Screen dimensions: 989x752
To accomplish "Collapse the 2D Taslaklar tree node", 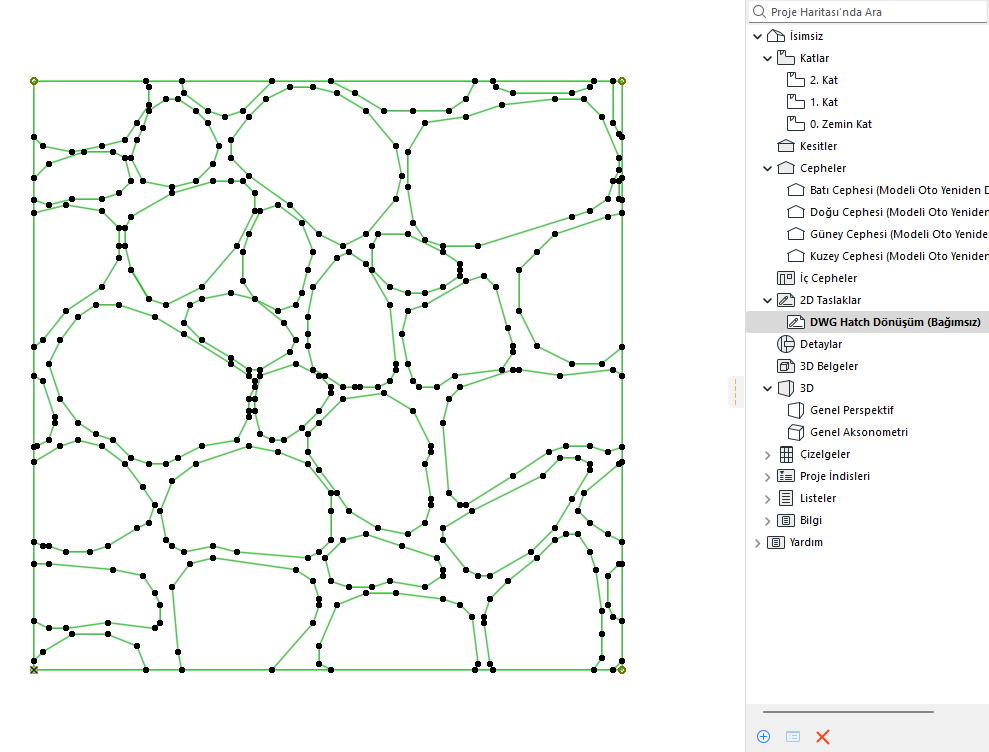I will (768, 300).
